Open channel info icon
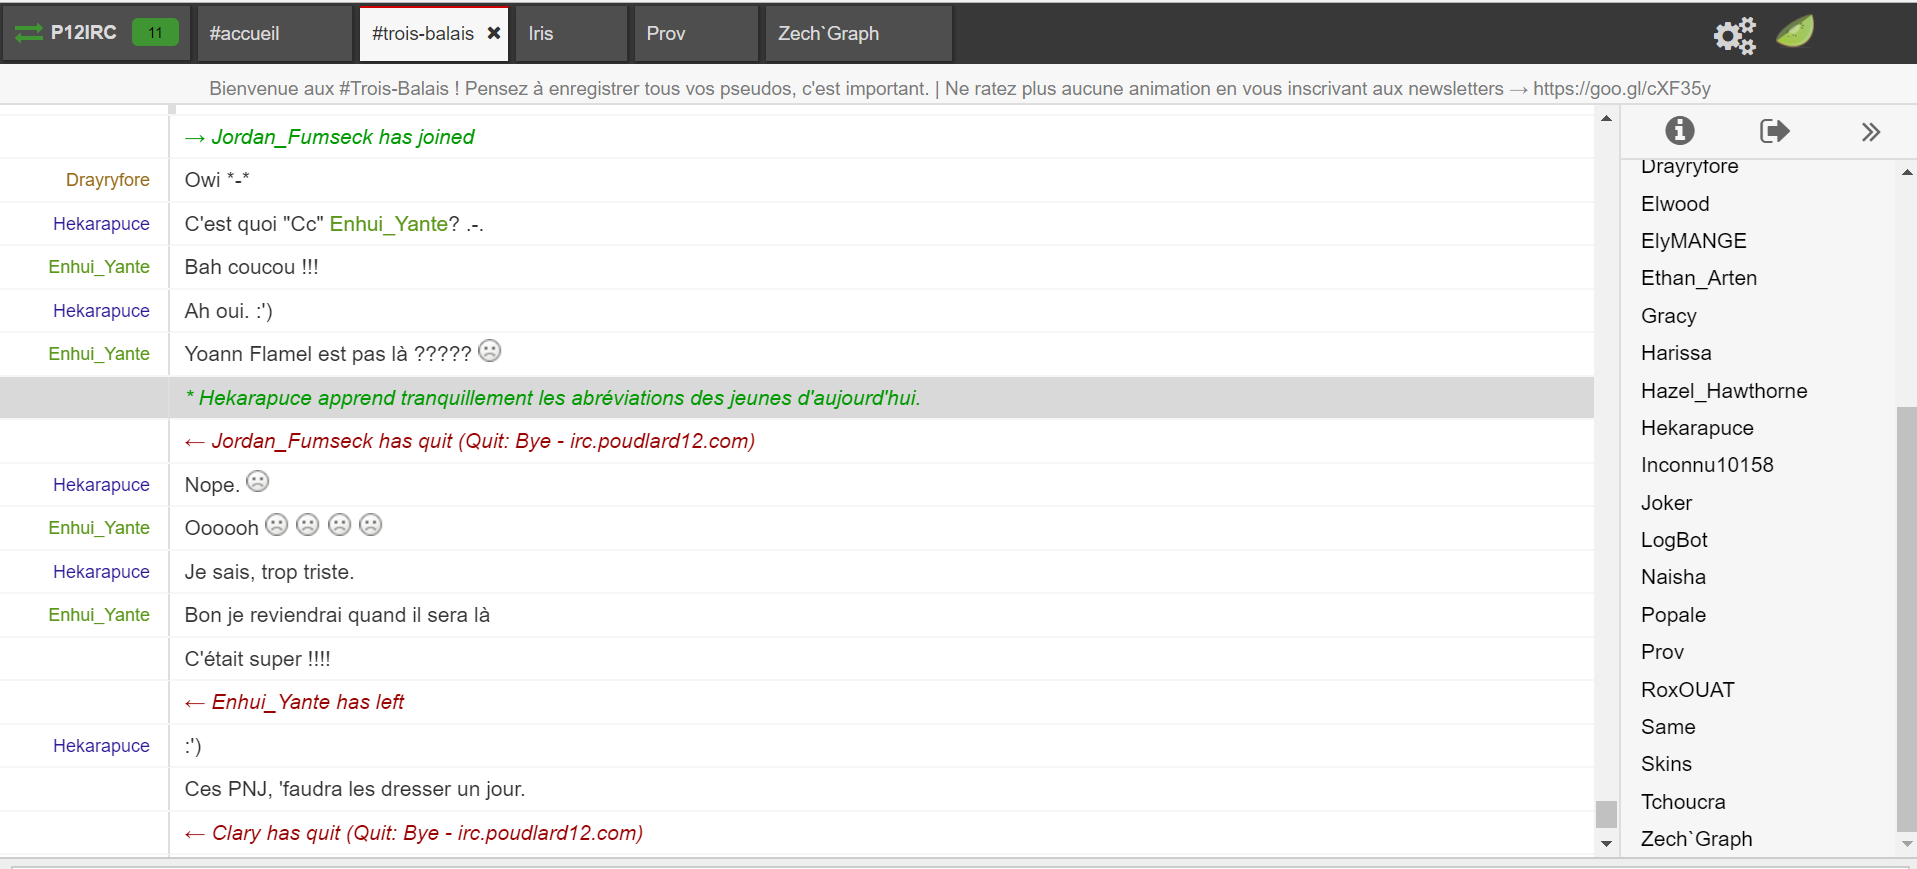1917x869 pixels. pos(1680,130)
